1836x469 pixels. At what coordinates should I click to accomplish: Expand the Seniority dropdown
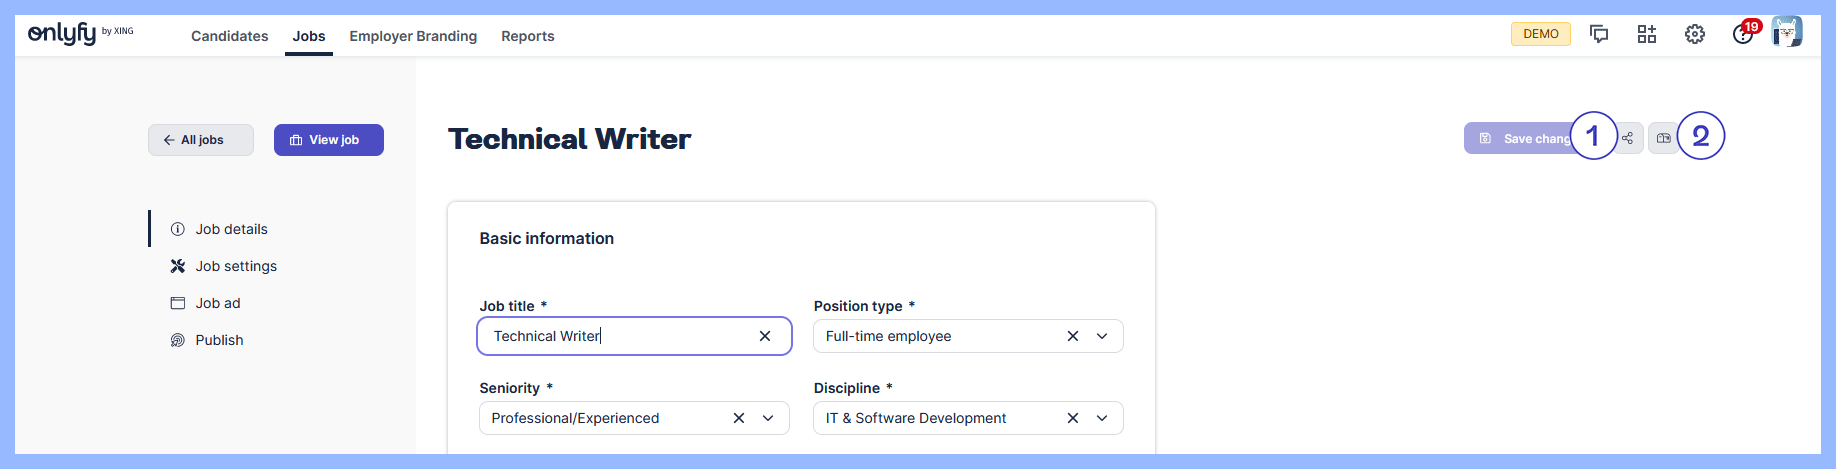click(x=768, y=418)
